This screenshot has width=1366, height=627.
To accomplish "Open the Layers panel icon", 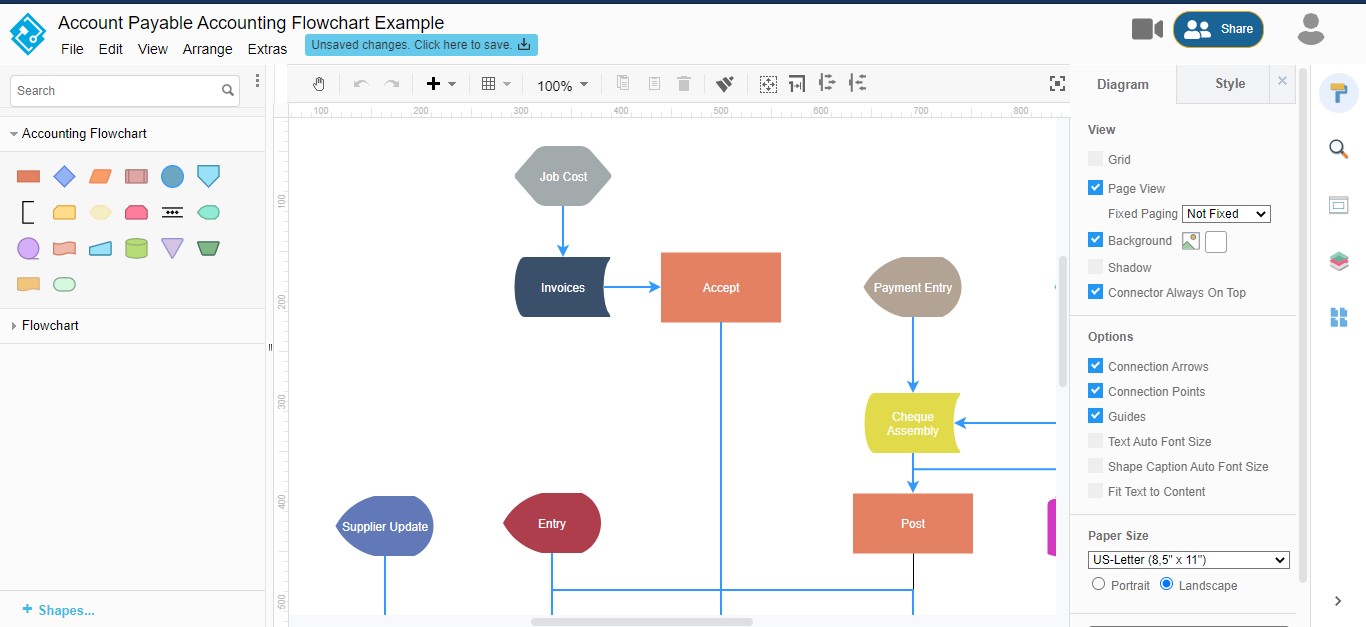I will [1338, 261].
